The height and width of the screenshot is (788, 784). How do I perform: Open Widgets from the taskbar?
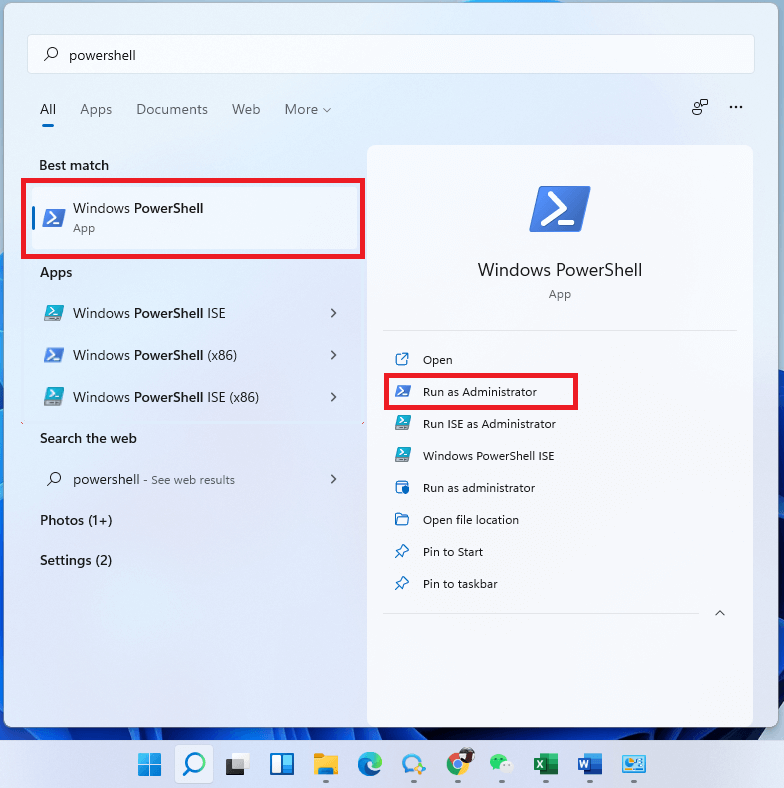pos(281,765)
